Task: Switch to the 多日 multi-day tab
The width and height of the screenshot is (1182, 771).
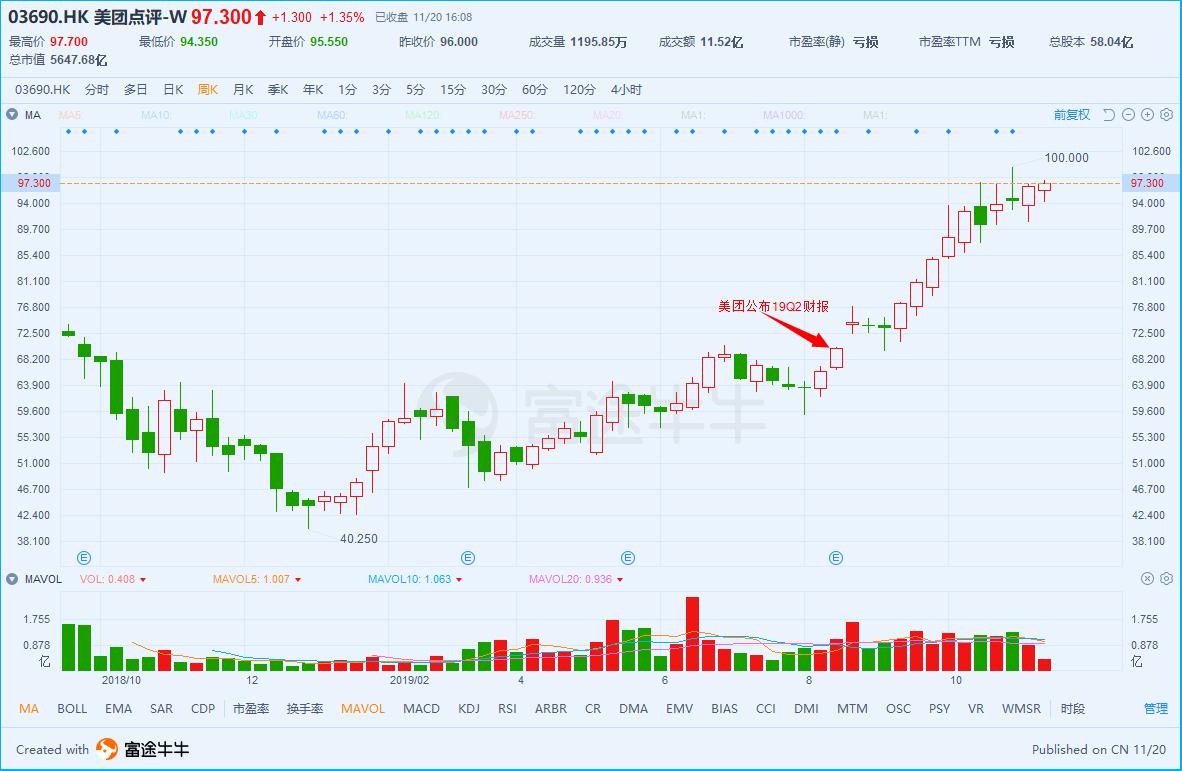Action: click(136, 90)
